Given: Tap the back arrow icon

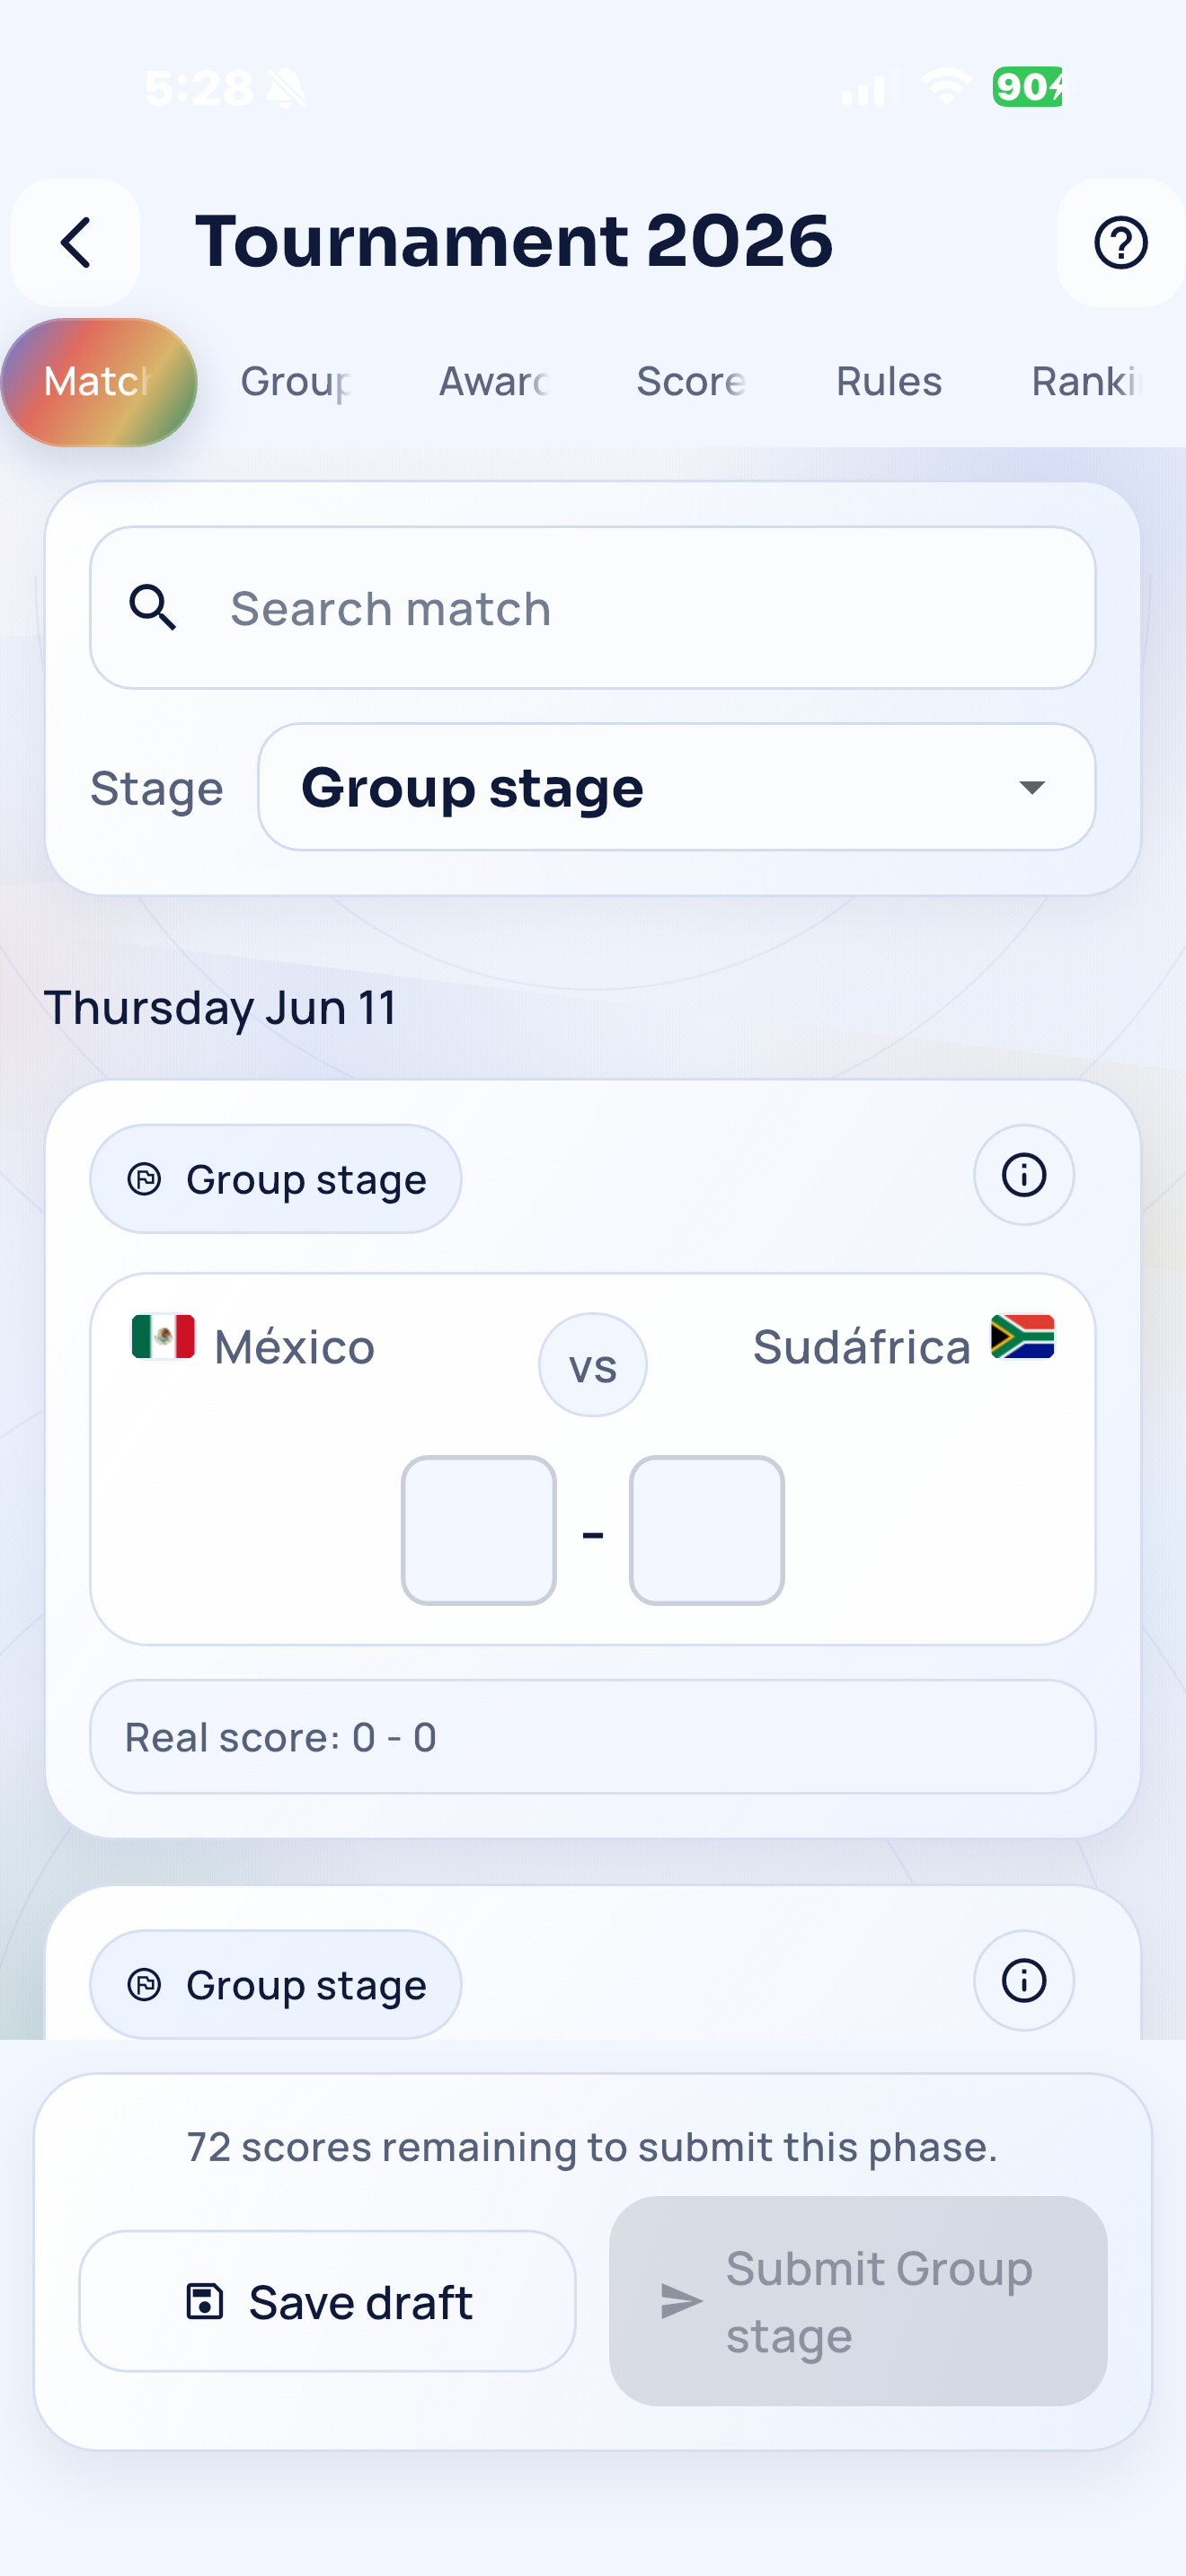Looking at the screenshot, I should 76,242.
